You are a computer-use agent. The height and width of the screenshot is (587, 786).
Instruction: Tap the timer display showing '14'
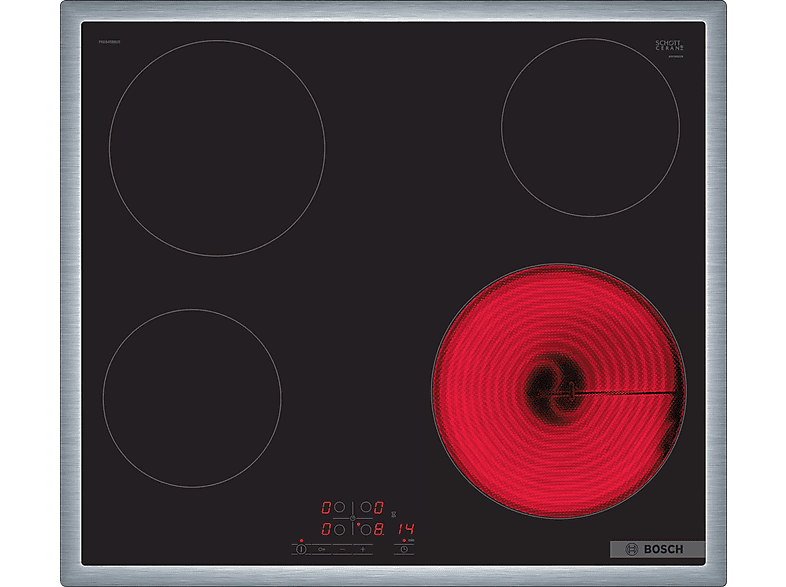[407, 529]
